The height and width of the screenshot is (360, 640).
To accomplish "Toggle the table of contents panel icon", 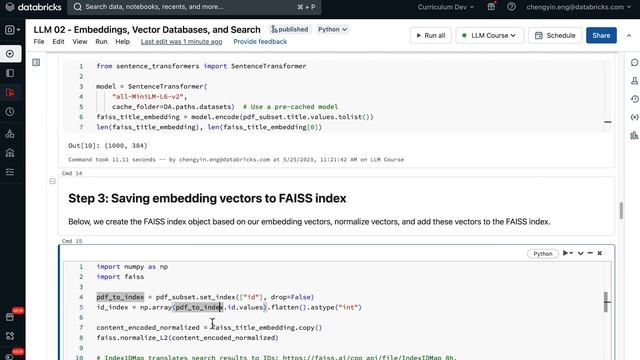I will pyautogui.click(x=36, y=62).
